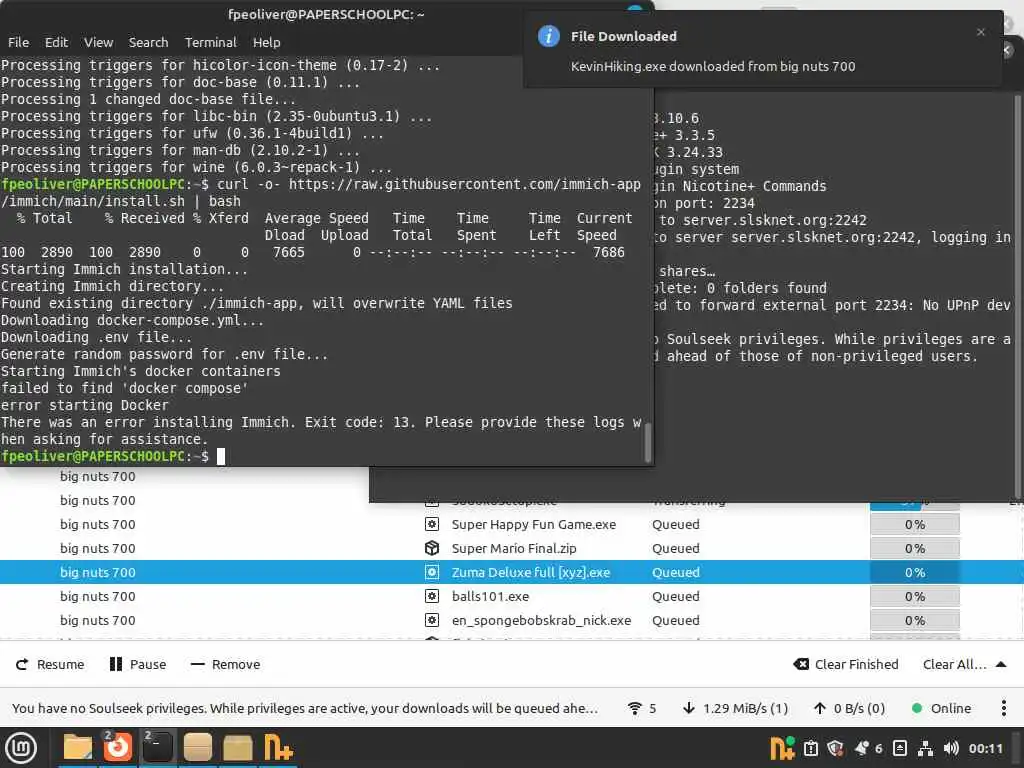This screenshot has height=768, width=1024.
Task: Click the Clear Finished button
Action: pos(846,664)
